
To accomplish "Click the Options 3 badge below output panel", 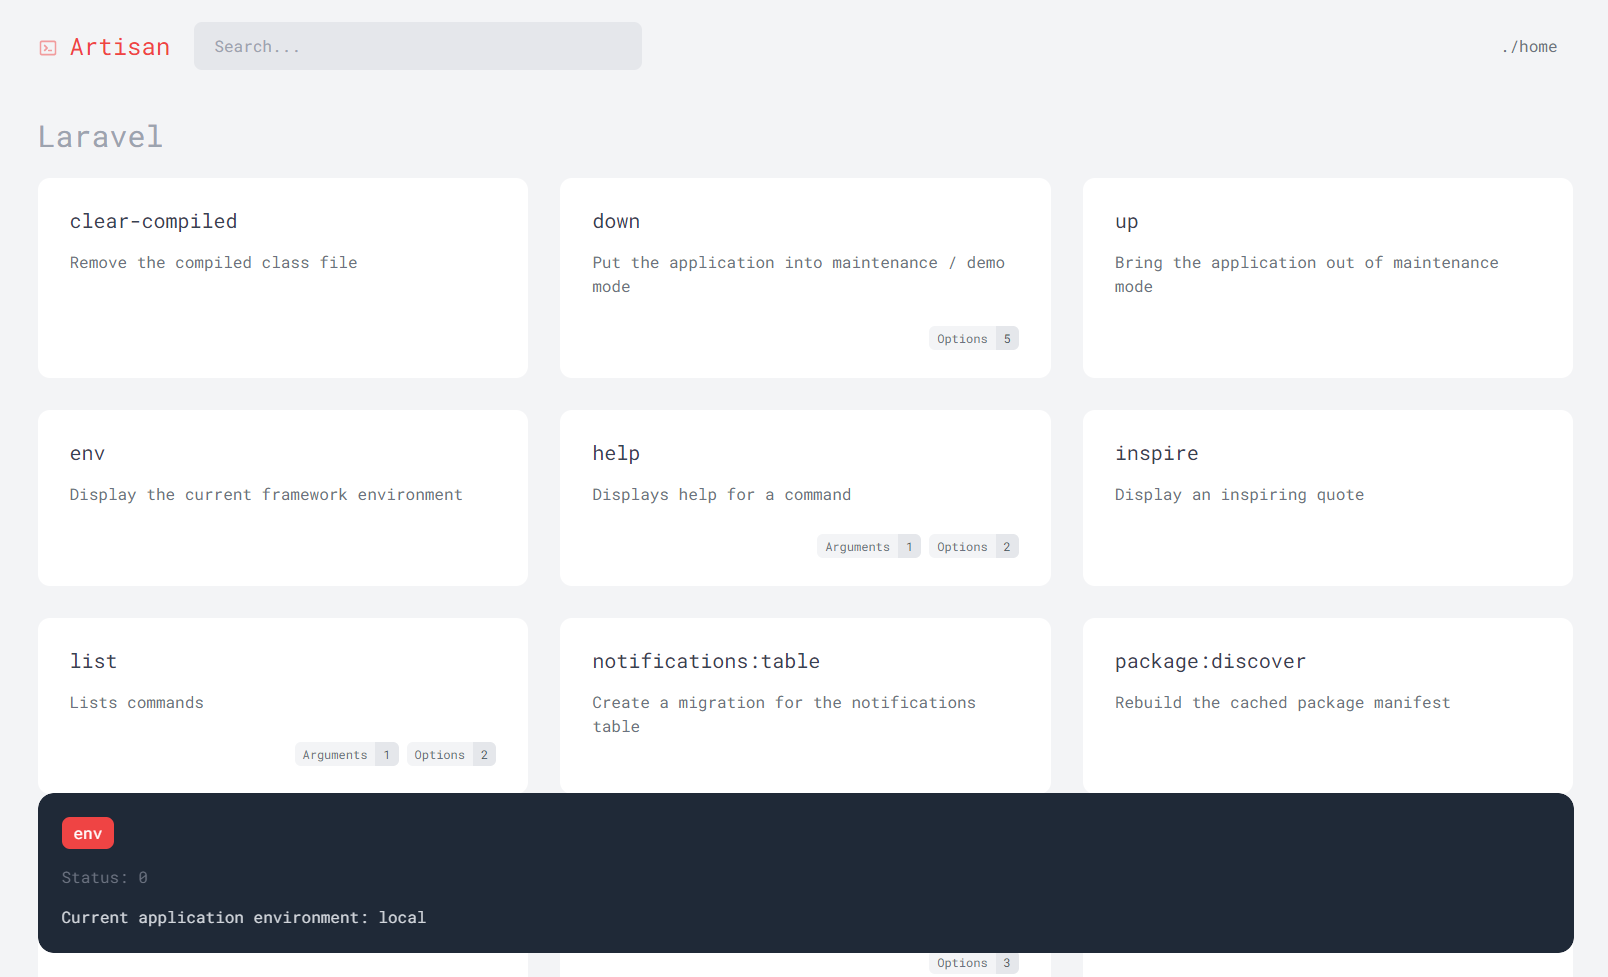I will pyautogui.click(x=974, y=964).
